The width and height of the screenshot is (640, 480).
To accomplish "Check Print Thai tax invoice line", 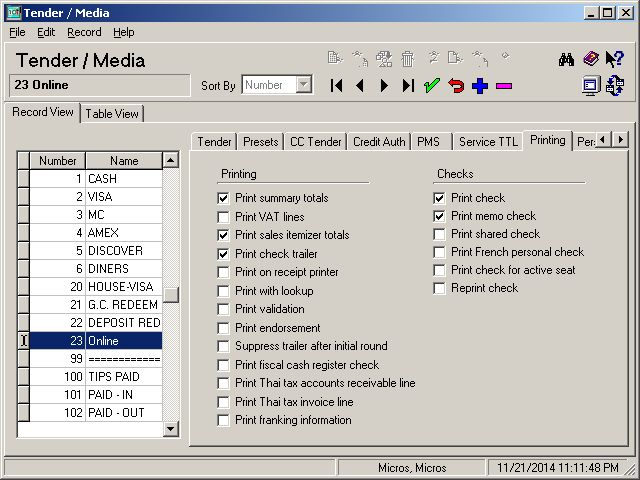I will tap(223, 402).
